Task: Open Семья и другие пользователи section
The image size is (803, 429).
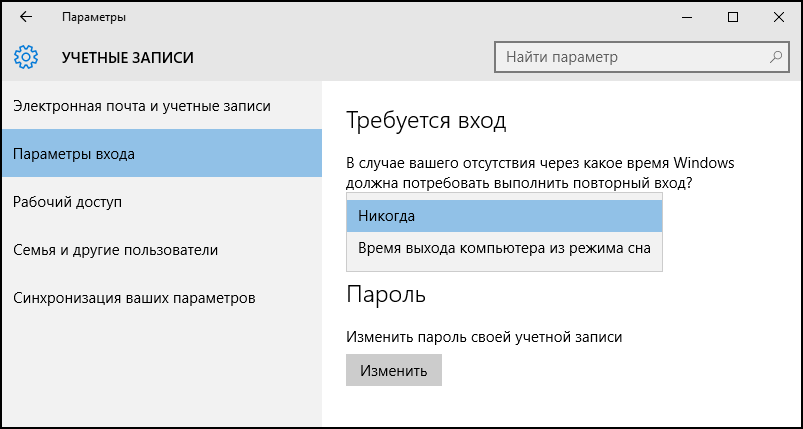Action: (x=162, y=250)
